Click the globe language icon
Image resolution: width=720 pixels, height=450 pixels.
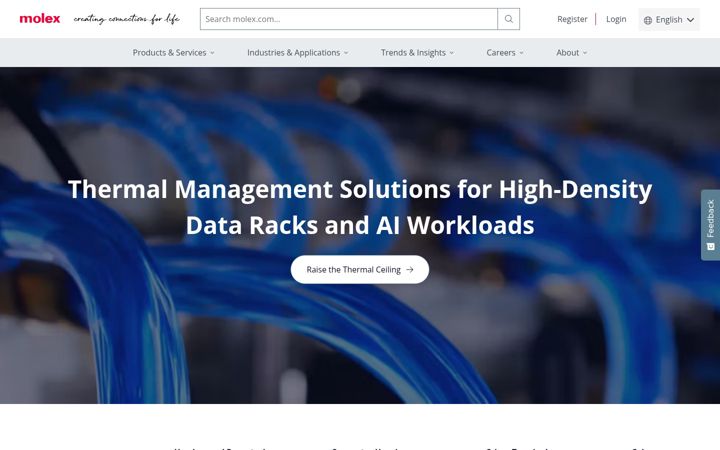648,20
